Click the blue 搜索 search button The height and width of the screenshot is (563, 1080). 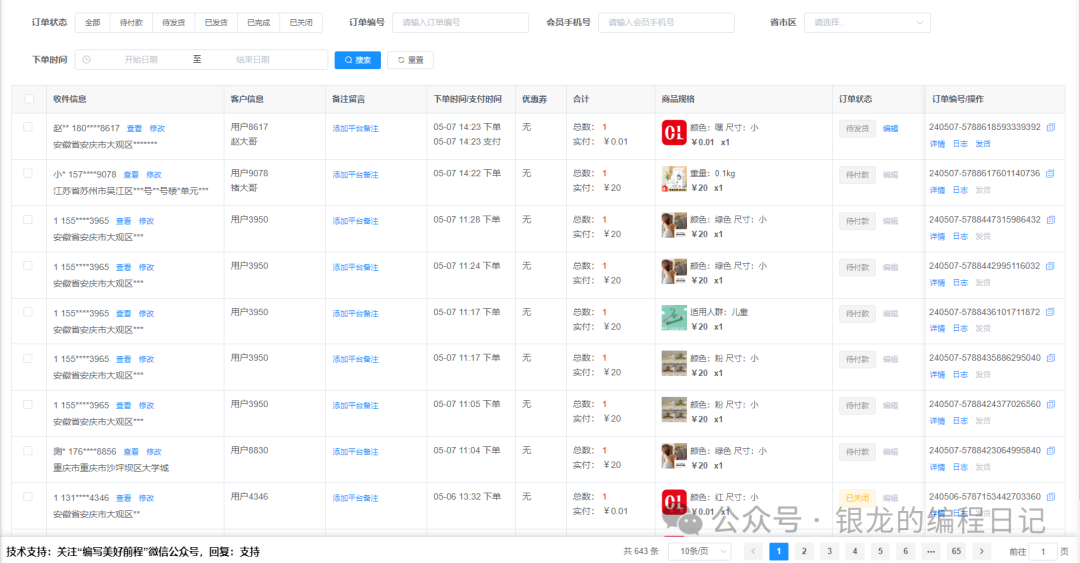(357, 60)
